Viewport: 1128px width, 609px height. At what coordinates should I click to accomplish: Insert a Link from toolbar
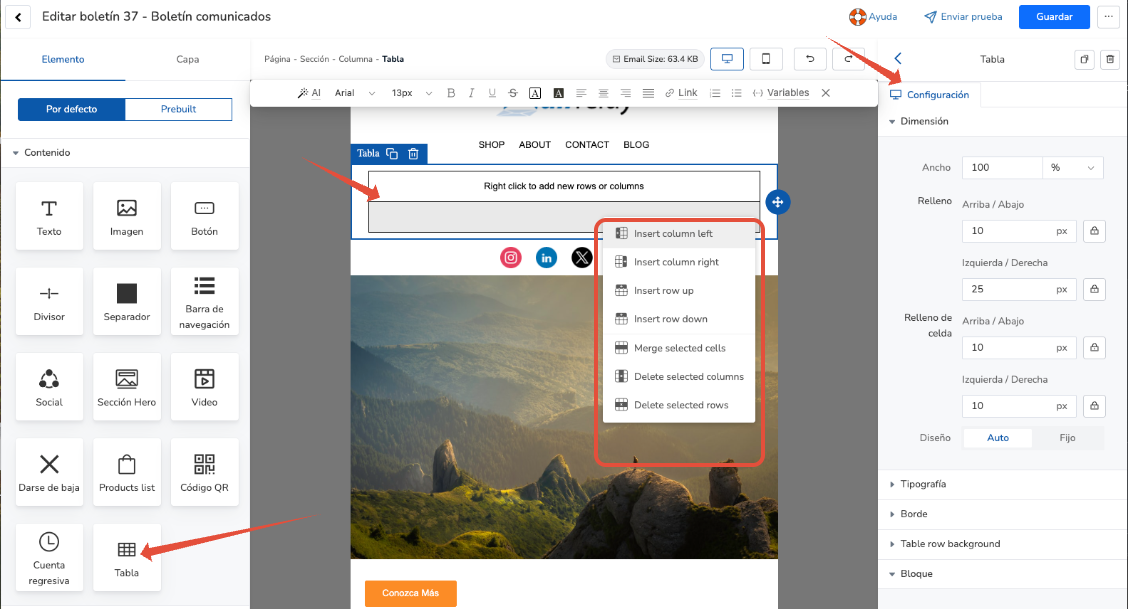click(681, 93)
